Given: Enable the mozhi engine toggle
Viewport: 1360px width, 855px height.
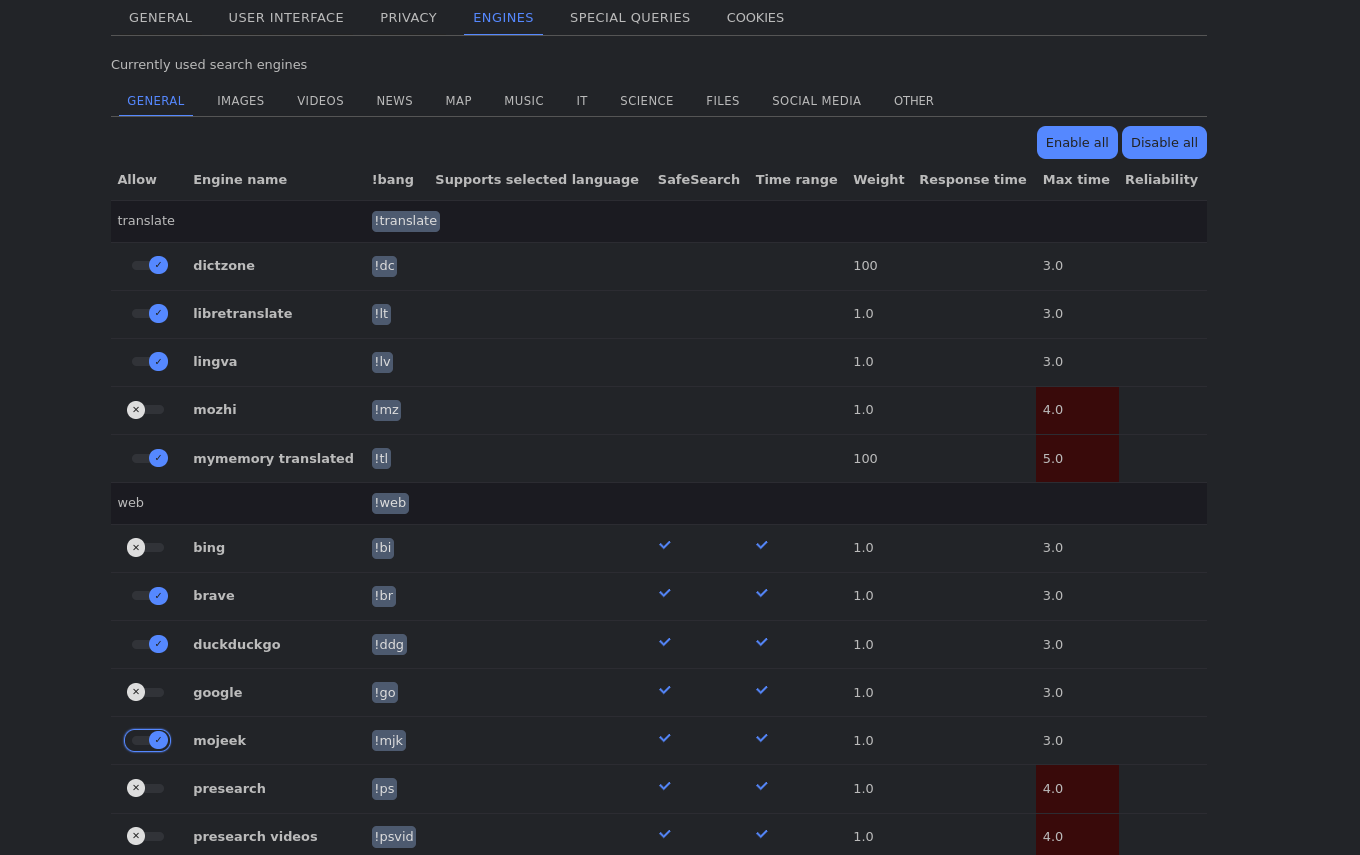Looking at the screenshot, I should pyautogui.click(x=147, y=409).
